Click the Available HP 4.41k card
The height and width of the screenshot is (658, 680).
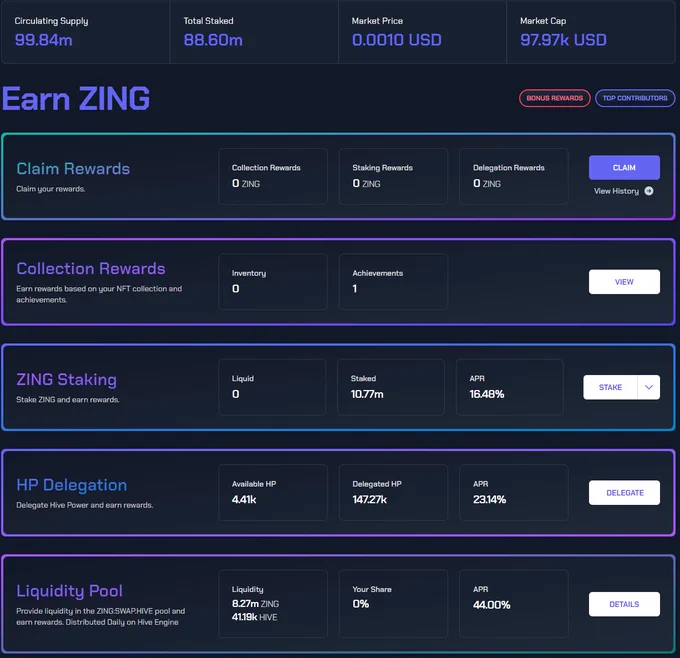pyautogui.click(x=273, y=492)
